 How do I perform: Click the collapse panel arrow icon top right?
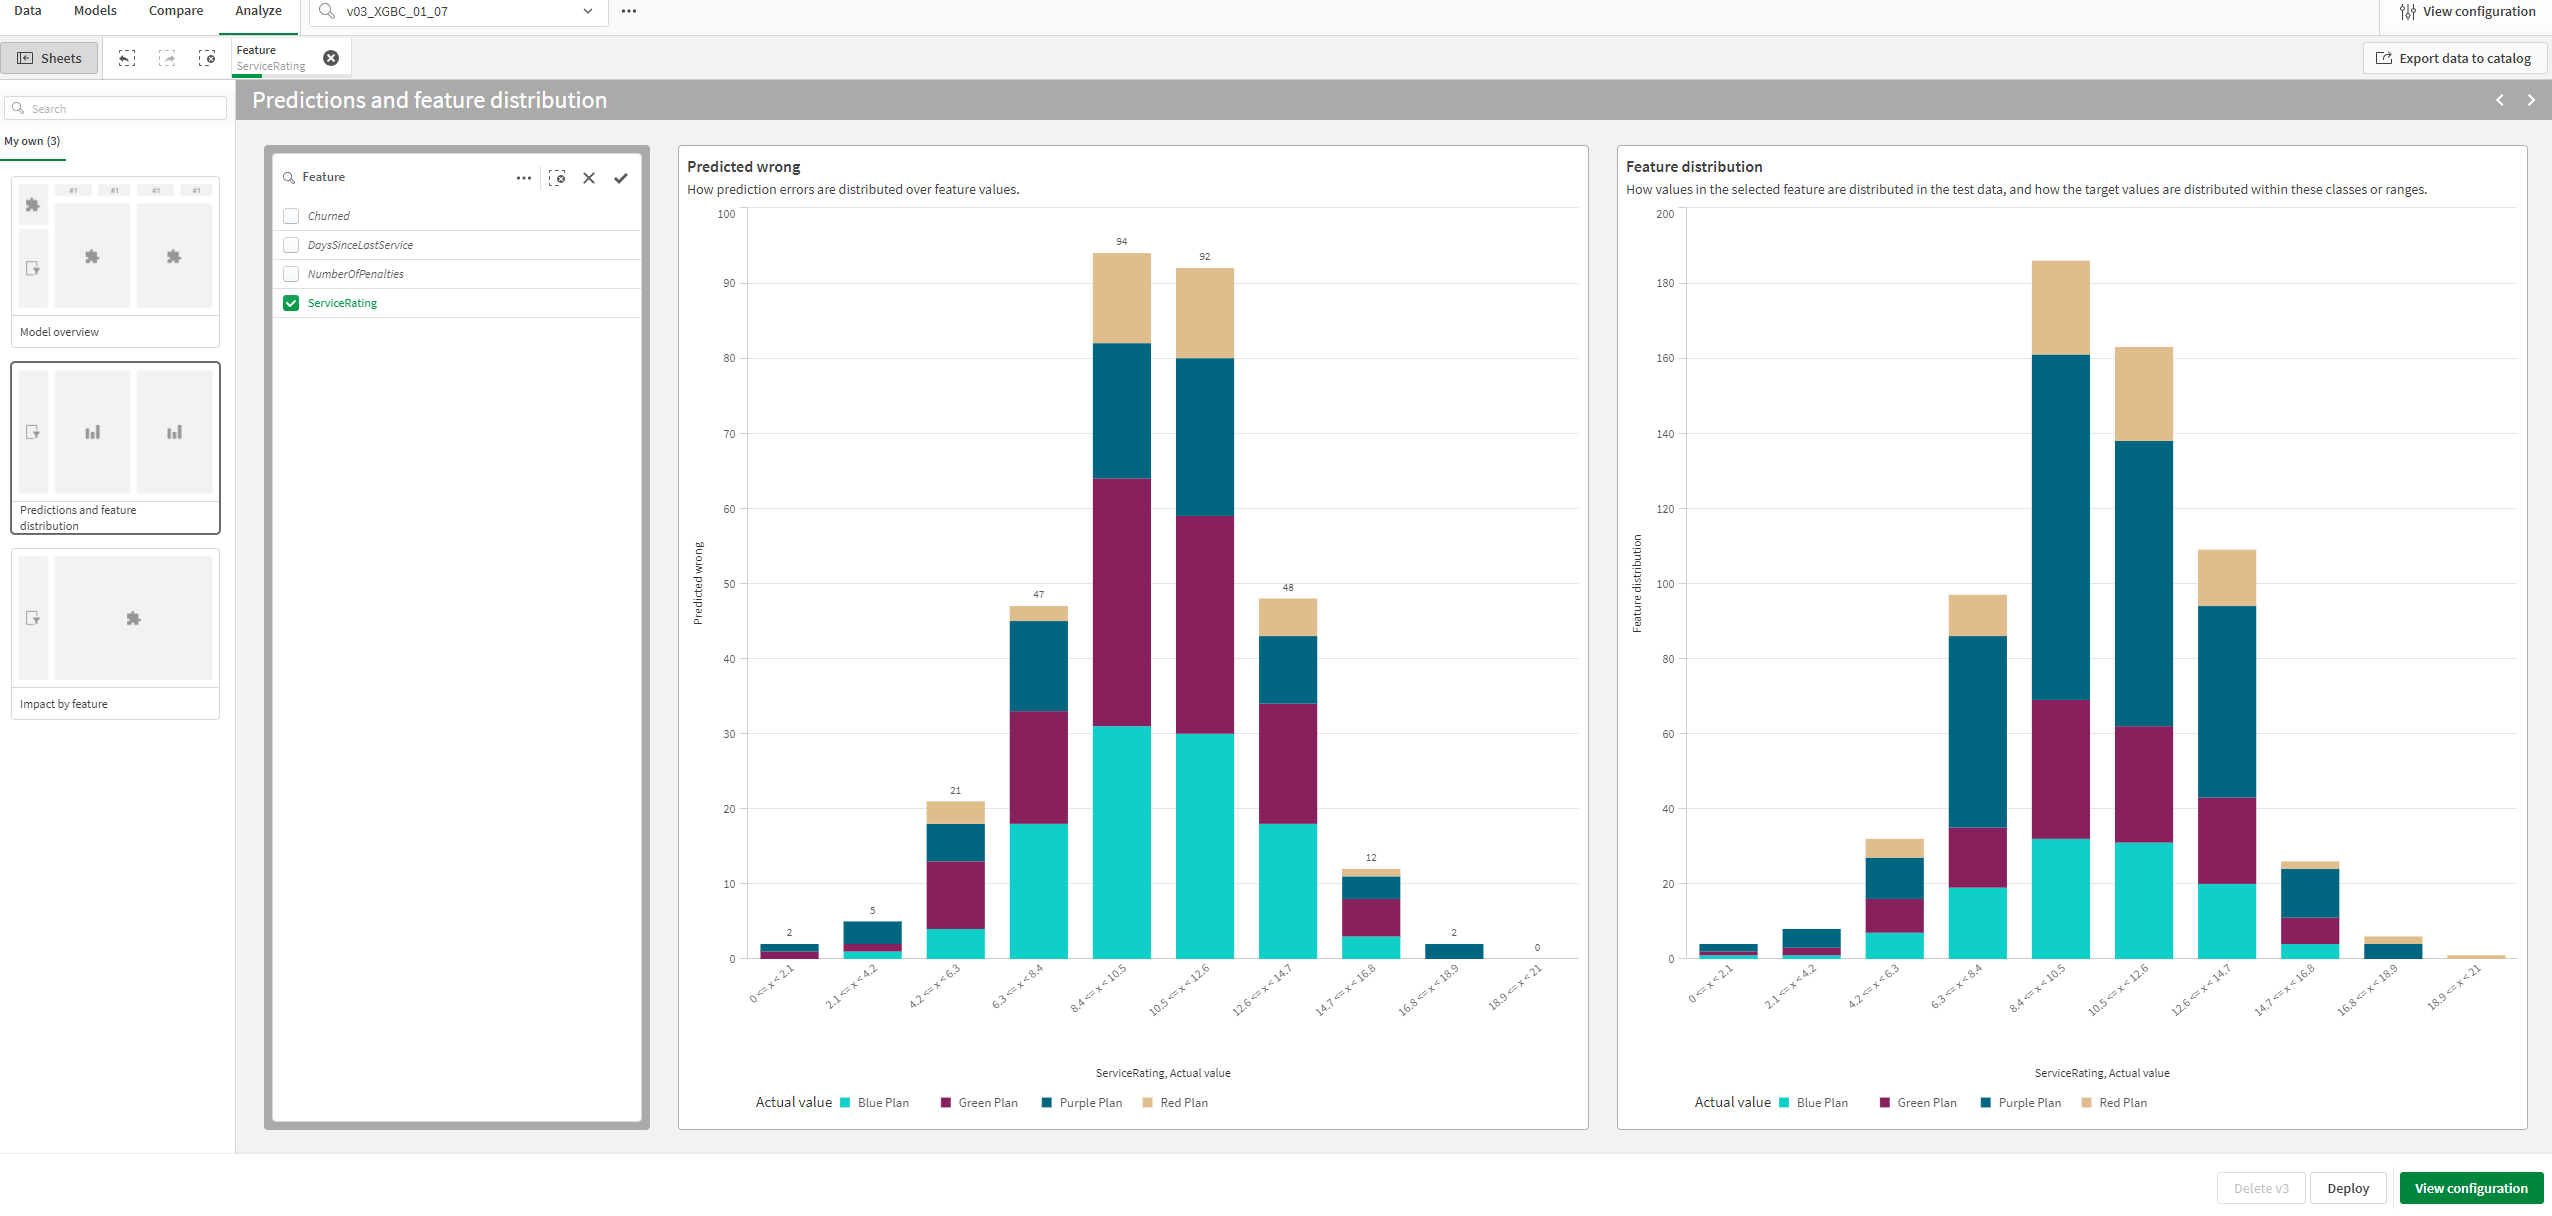[x=2531, y=99]
